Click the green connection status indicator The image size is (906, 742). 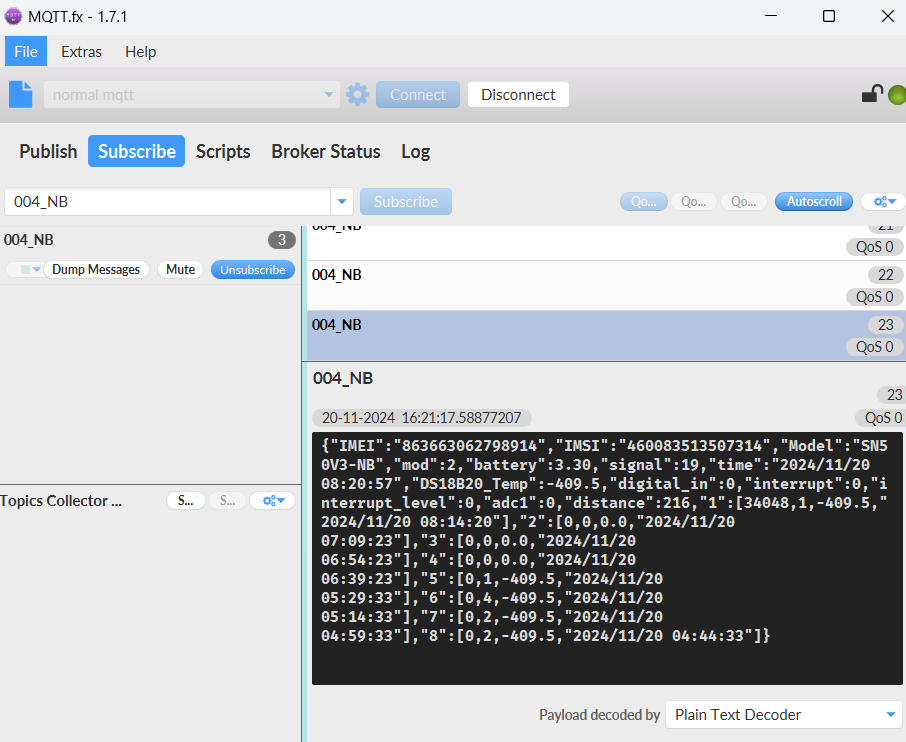(897, 95)
